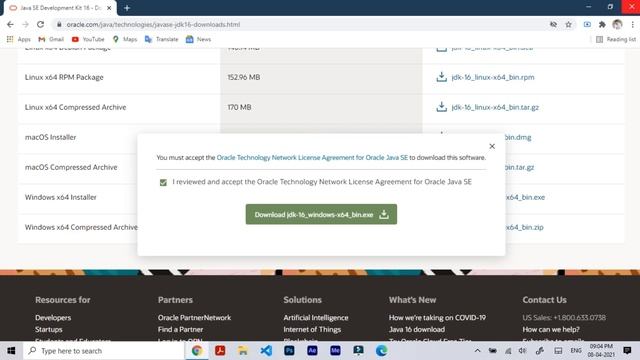The height and width of the screenshot is (360, 640).
Task: Open the Java 16 download footer link
Action: click(417, 329)
